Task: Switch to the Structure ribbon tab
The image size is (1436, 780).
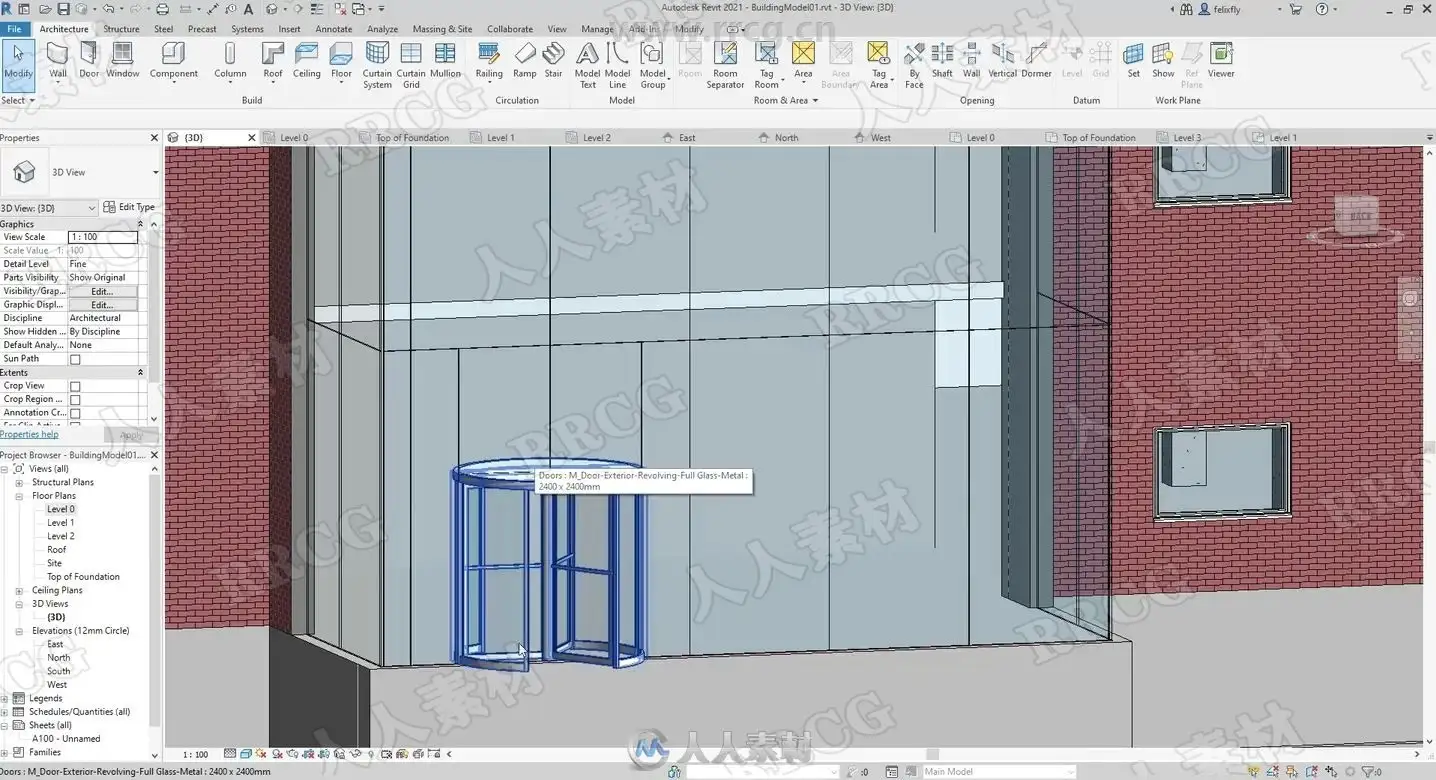Action: click(121, 29)
